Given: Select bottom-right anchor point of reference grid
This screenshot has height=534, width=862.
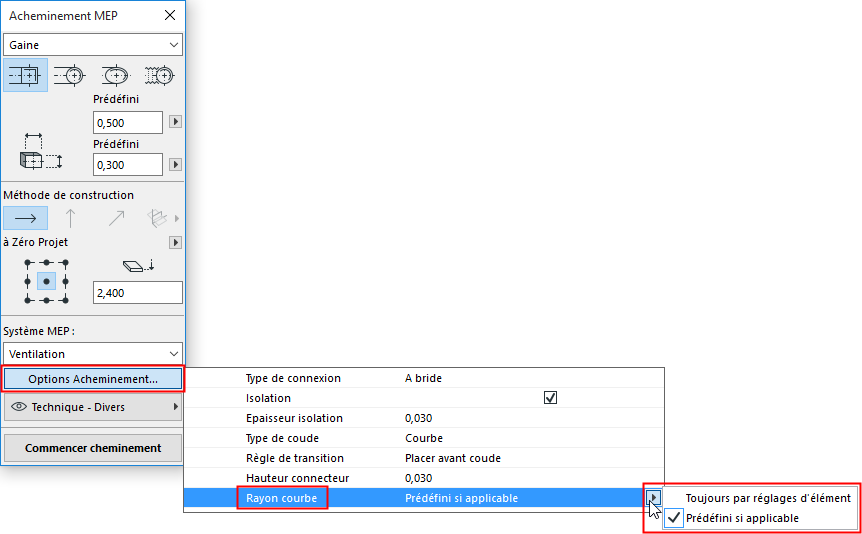Looking at the screenshot, I should tap(65, 300).
